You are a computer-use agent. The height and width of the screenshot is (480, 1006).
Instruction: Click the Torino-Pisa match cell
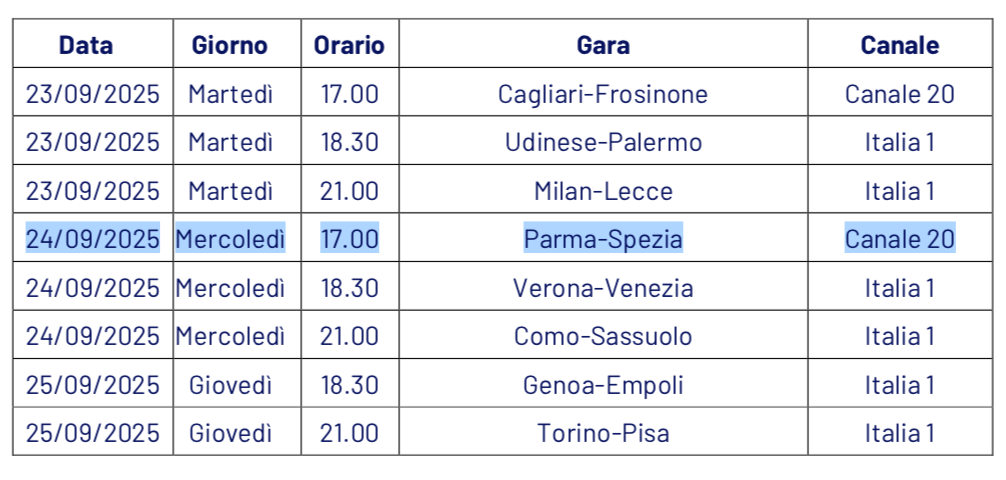[x=603, y=433]
